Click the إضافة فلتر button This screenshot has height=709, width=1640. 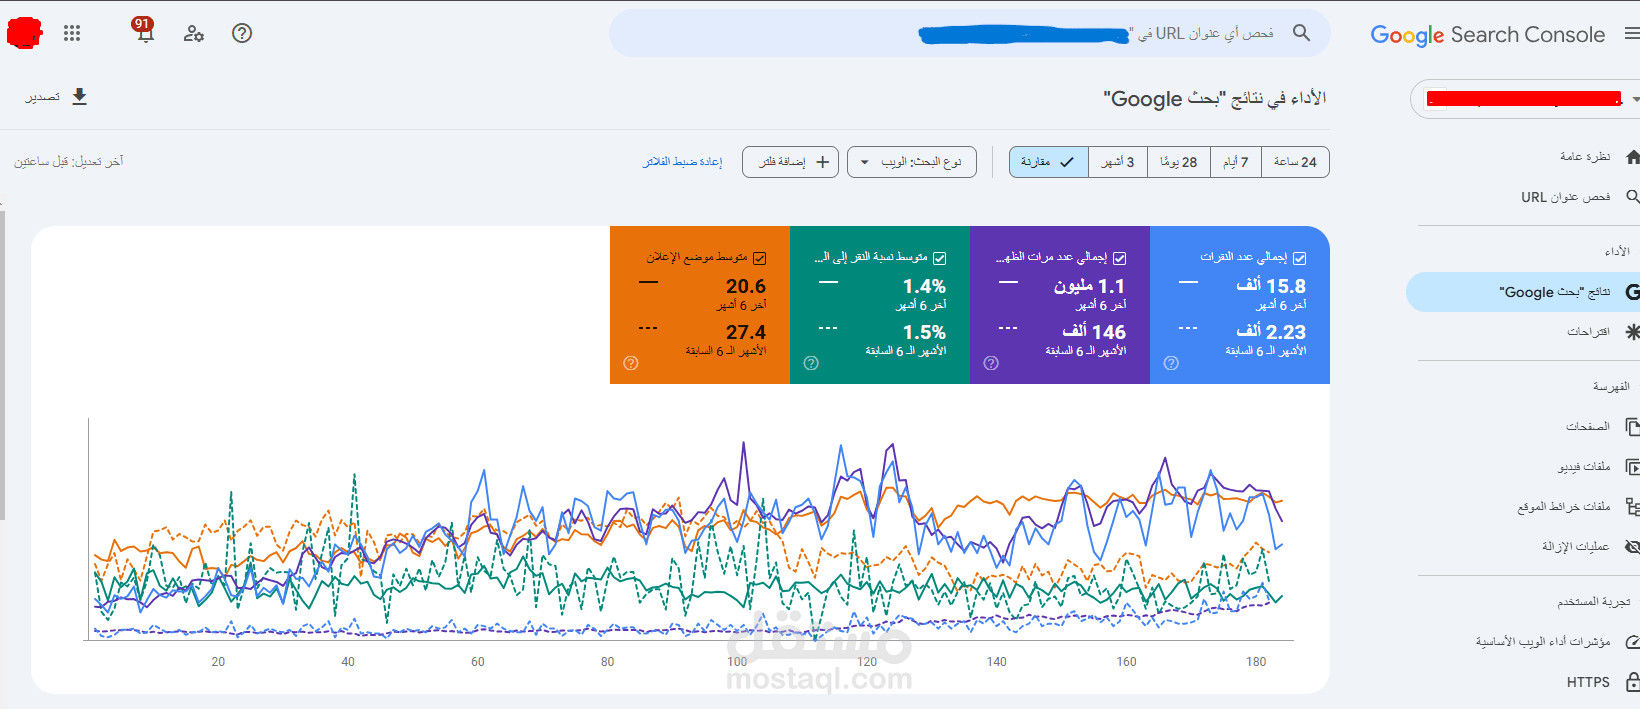point(790,162)
